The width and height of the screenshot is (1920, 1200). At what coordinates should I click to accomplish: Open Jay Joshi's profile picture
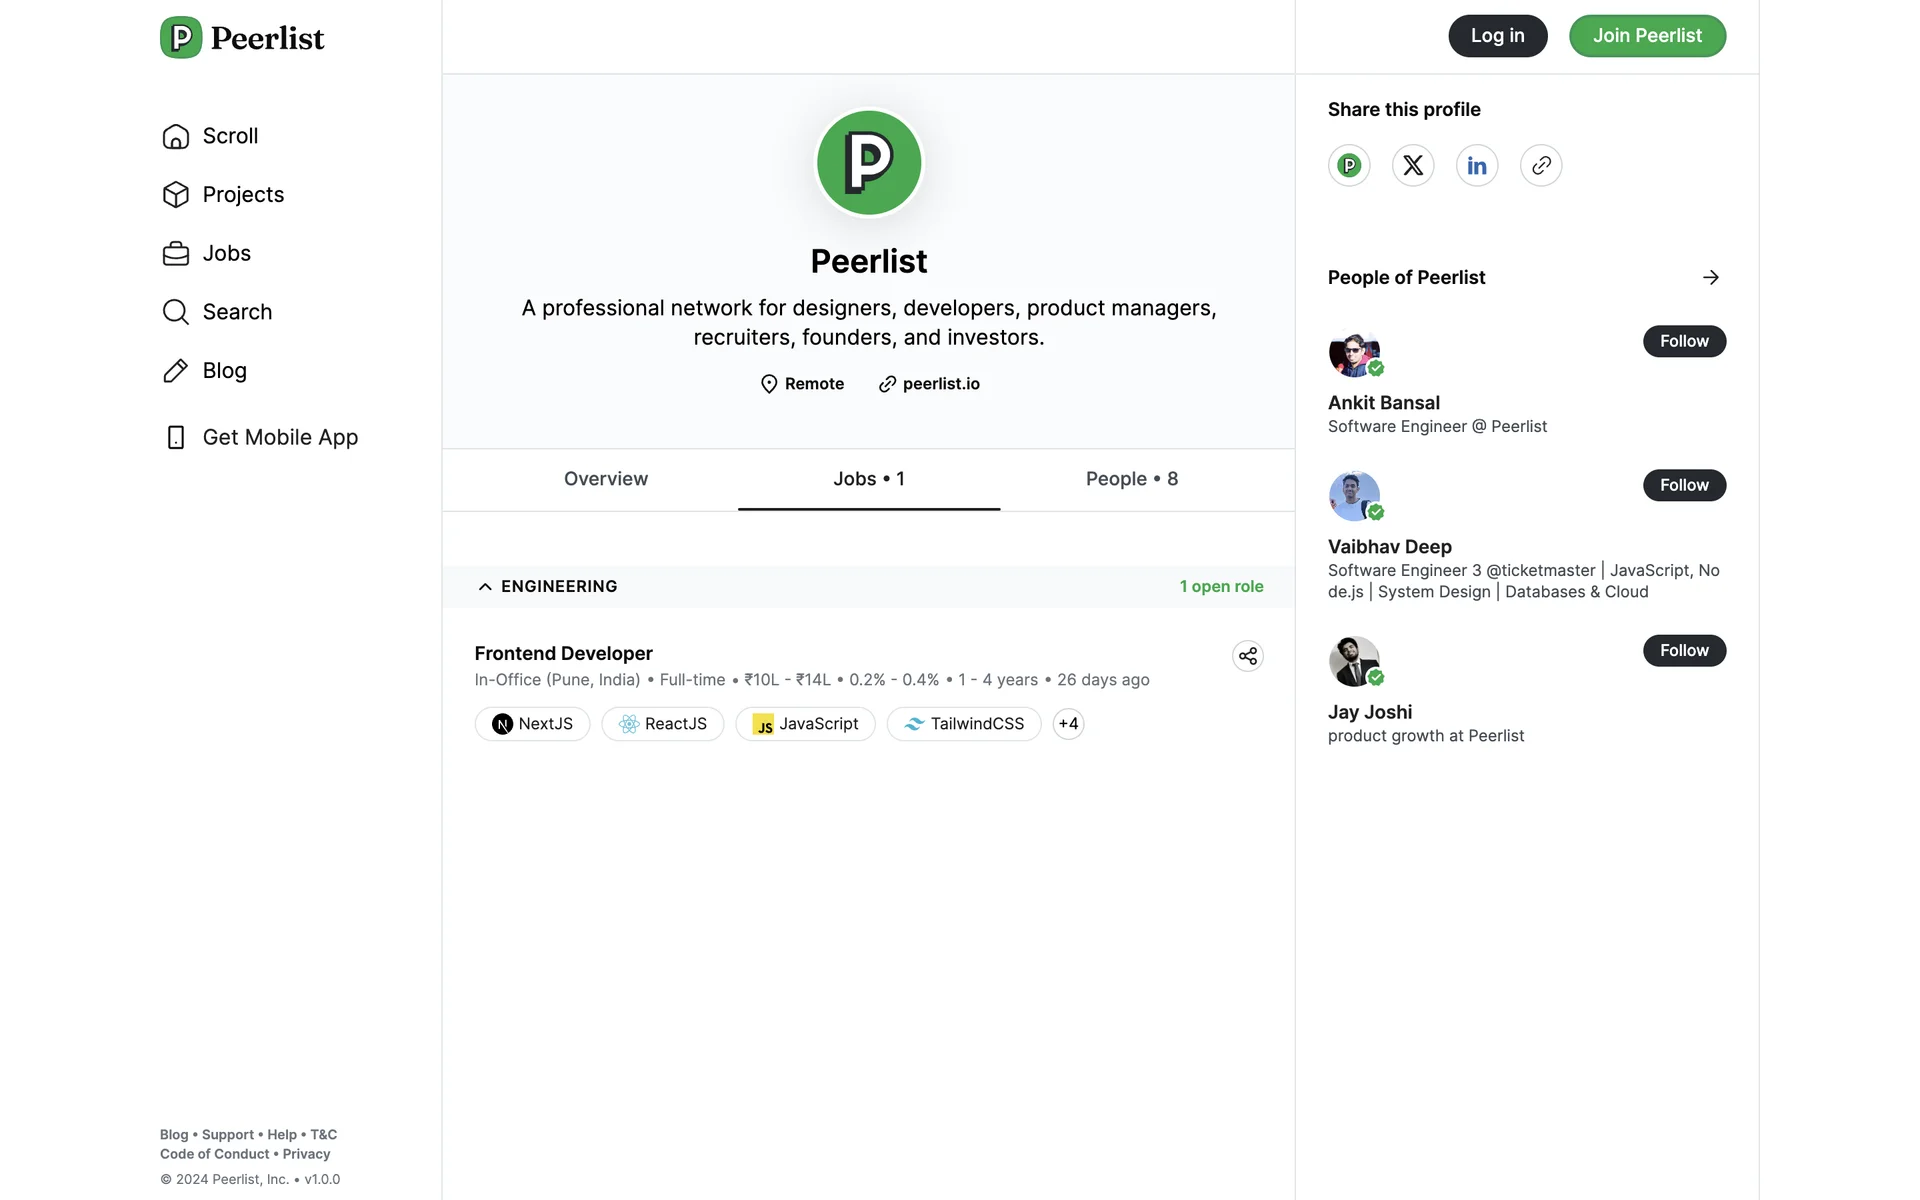pyautogui.click(x=1354, y=661)
